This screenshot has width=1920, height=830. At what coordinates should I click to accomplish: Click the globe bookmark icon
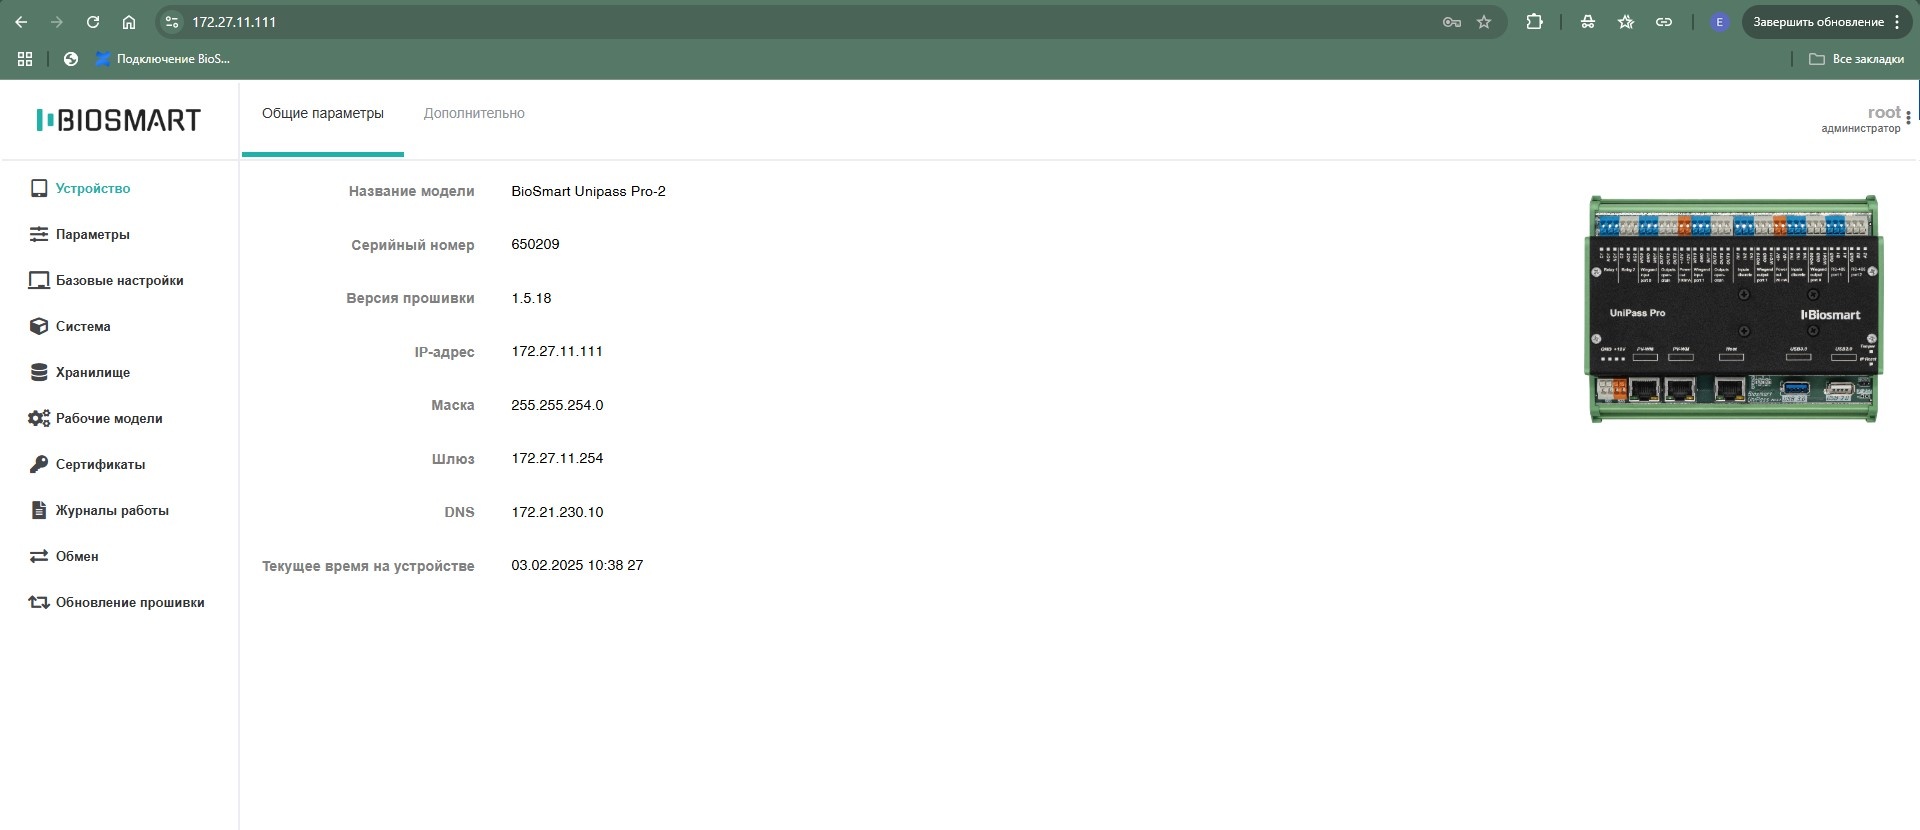point(71,59)
